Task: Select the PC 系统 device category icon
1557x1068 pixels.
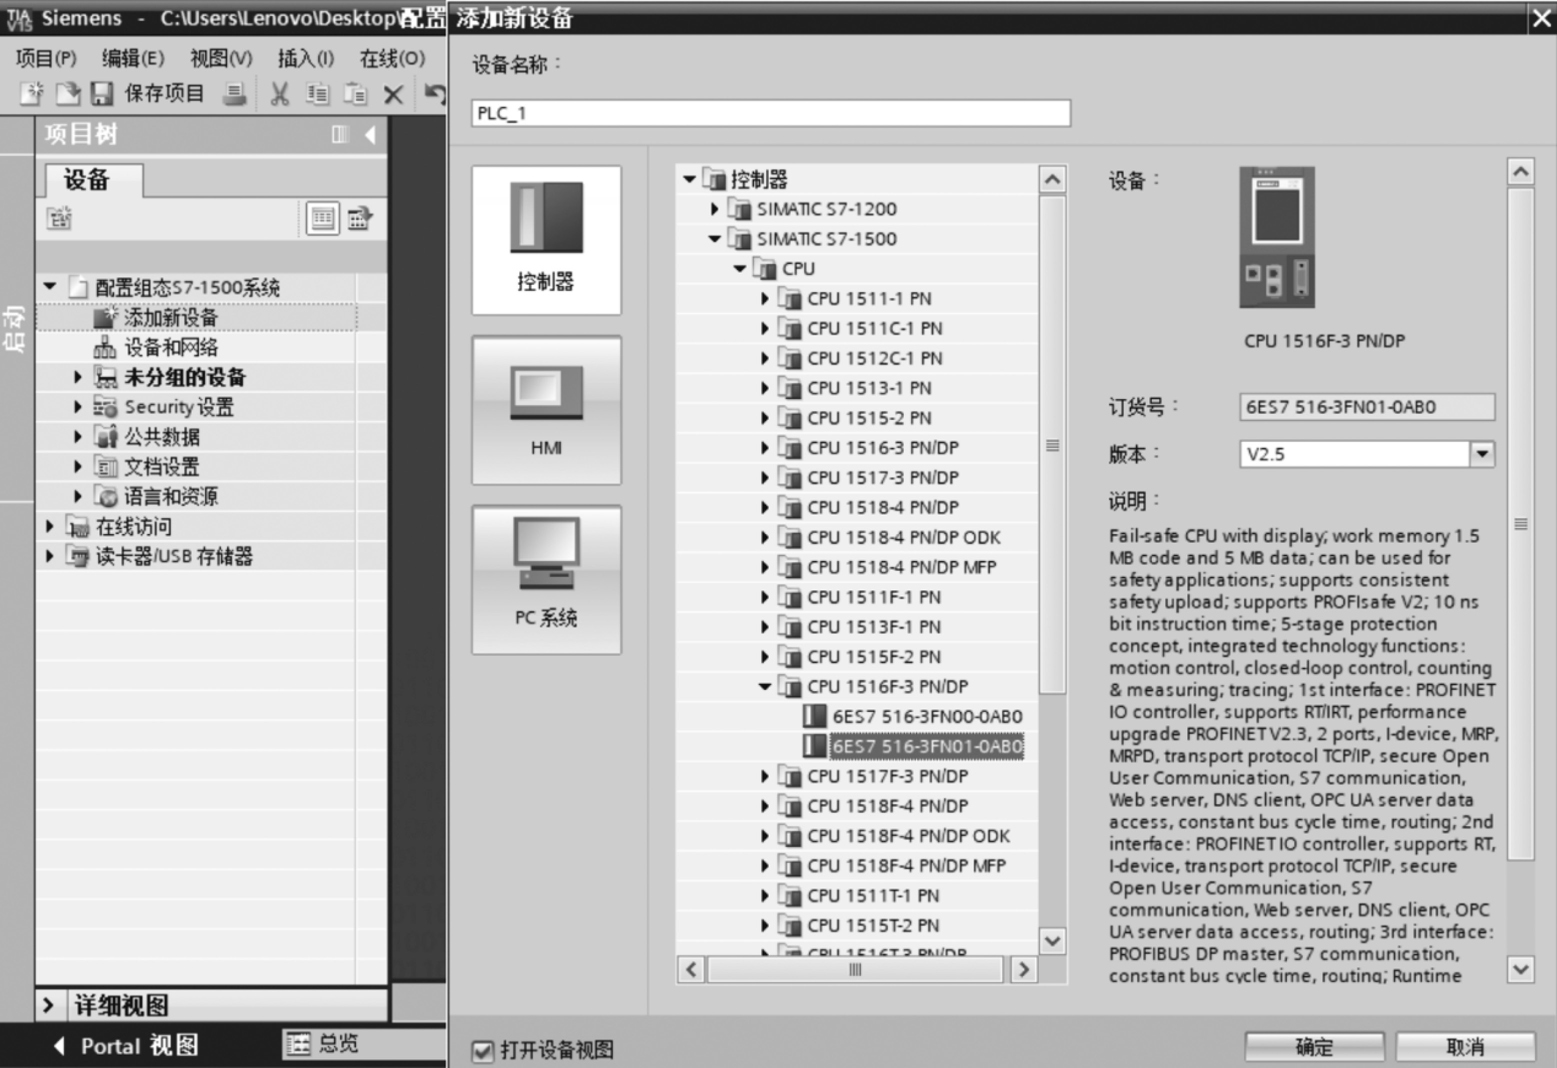Action: (546, 580)
